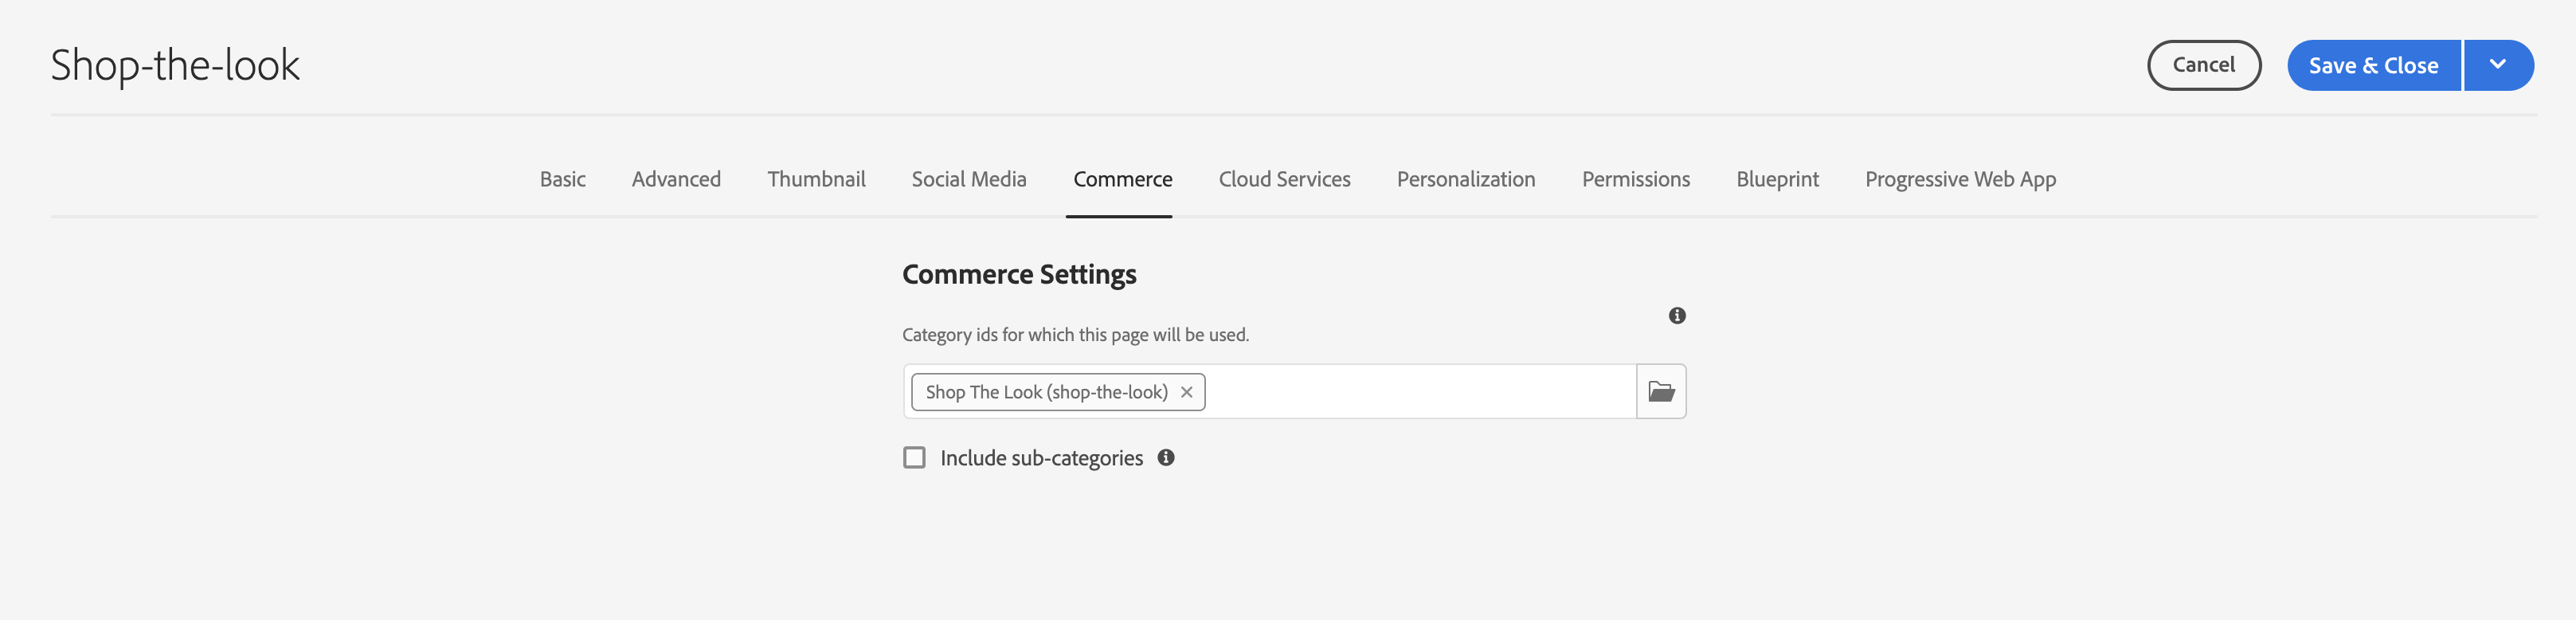
Task: Open category picker folder icon
Action: 1660,391
